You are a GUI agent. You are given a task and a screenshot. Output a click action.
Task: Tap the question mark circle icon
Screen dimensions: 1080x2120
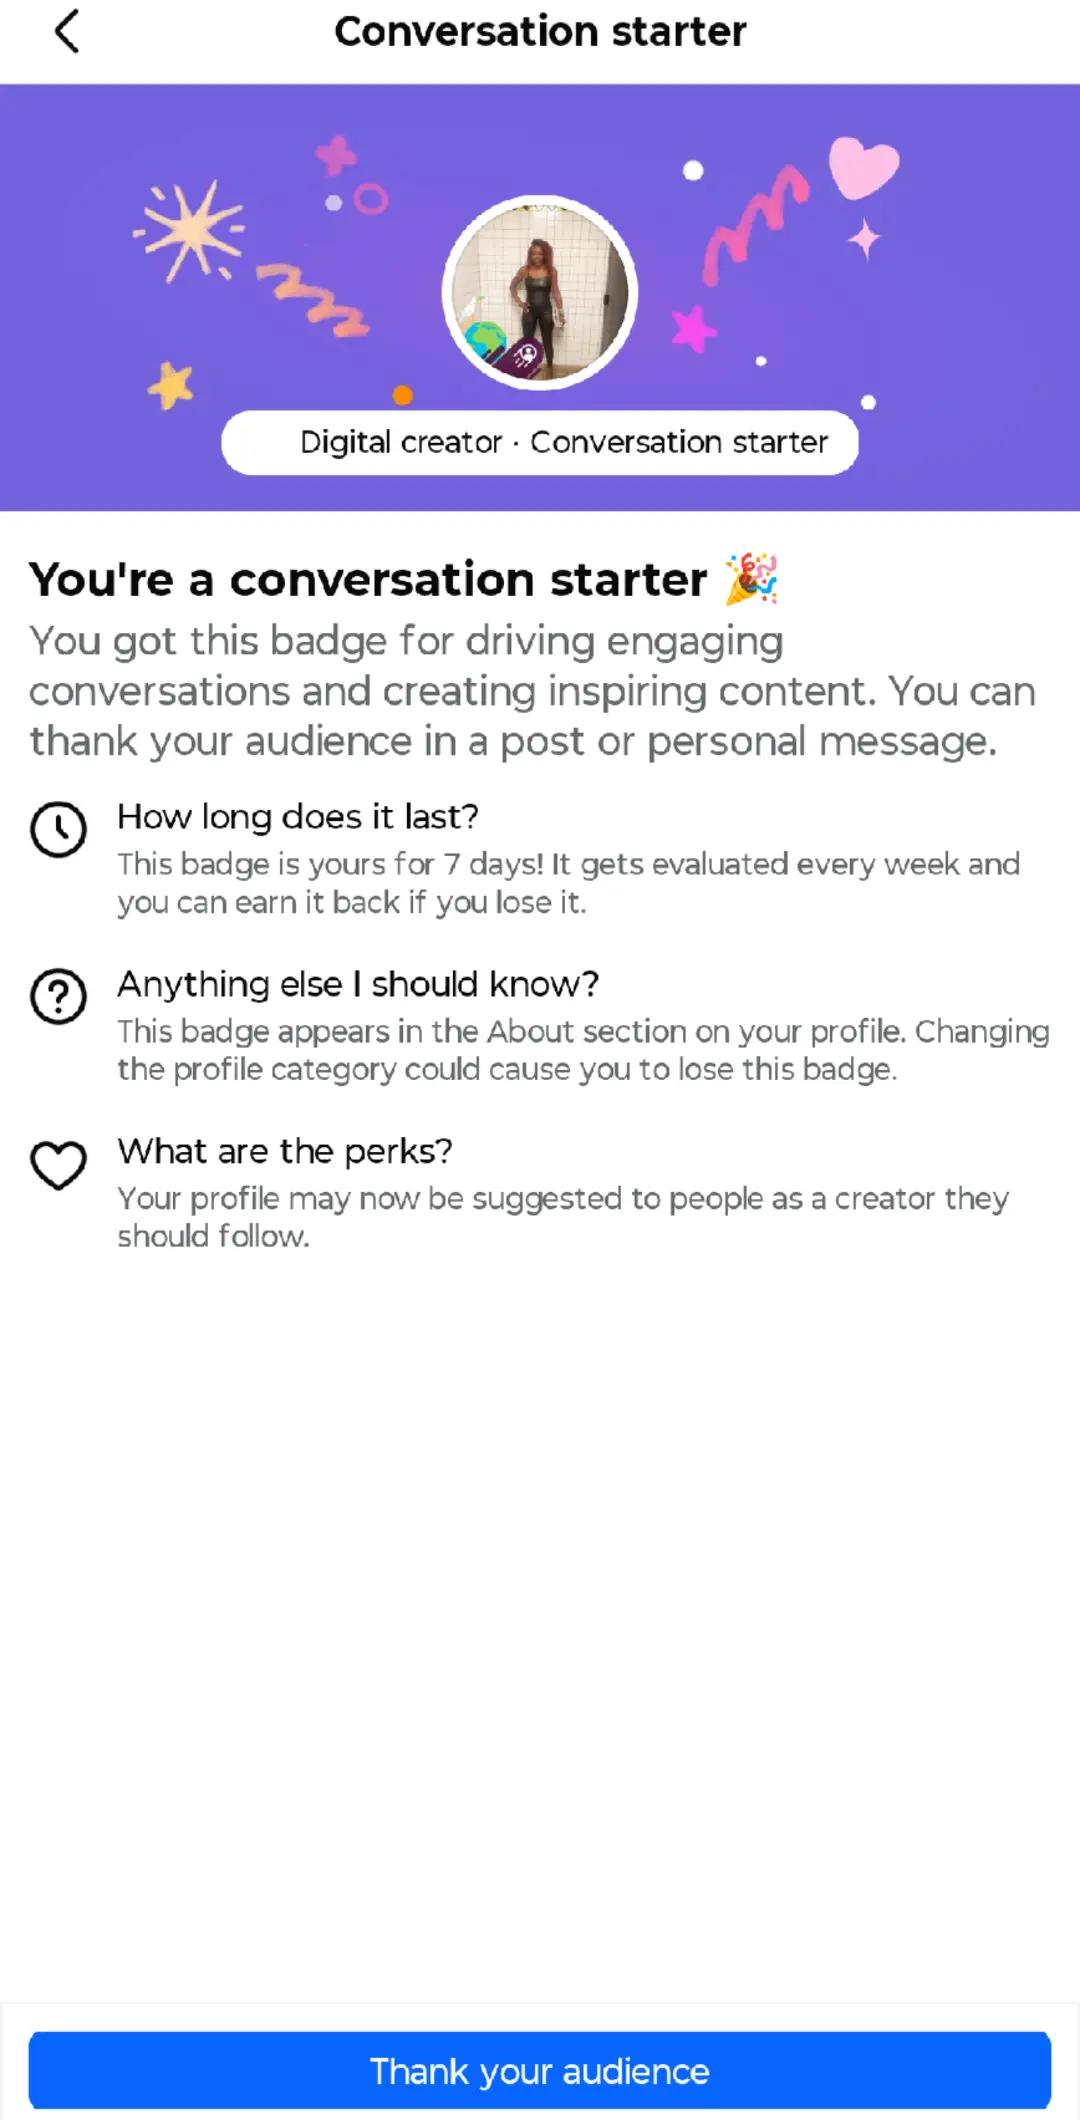(x=58, y=996)
